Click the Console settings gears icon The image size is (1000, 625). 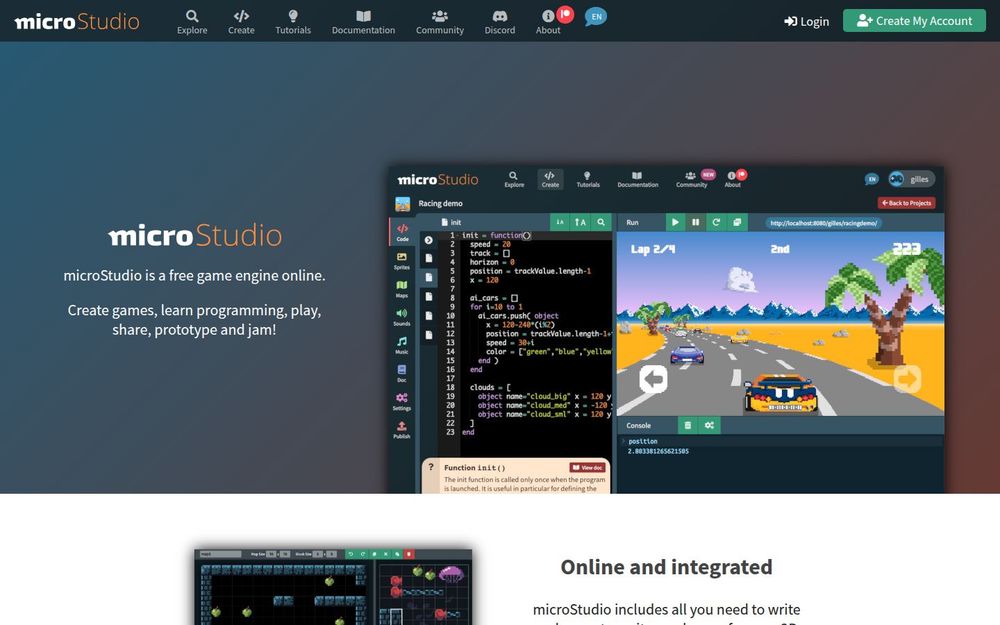(709, 425)
